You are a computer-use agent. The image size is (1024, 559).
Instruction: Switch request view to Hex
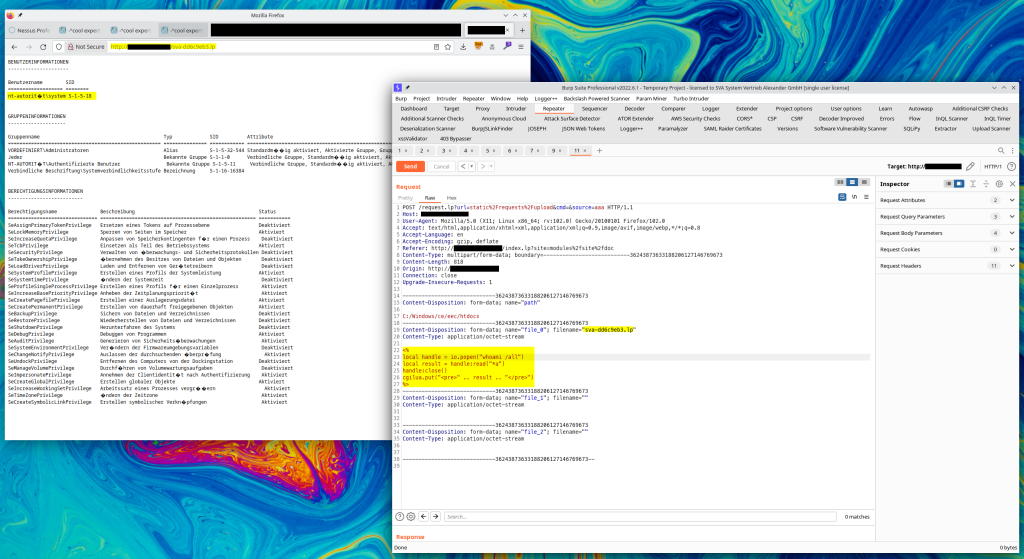pyautogui.click(x=451, y=198)
